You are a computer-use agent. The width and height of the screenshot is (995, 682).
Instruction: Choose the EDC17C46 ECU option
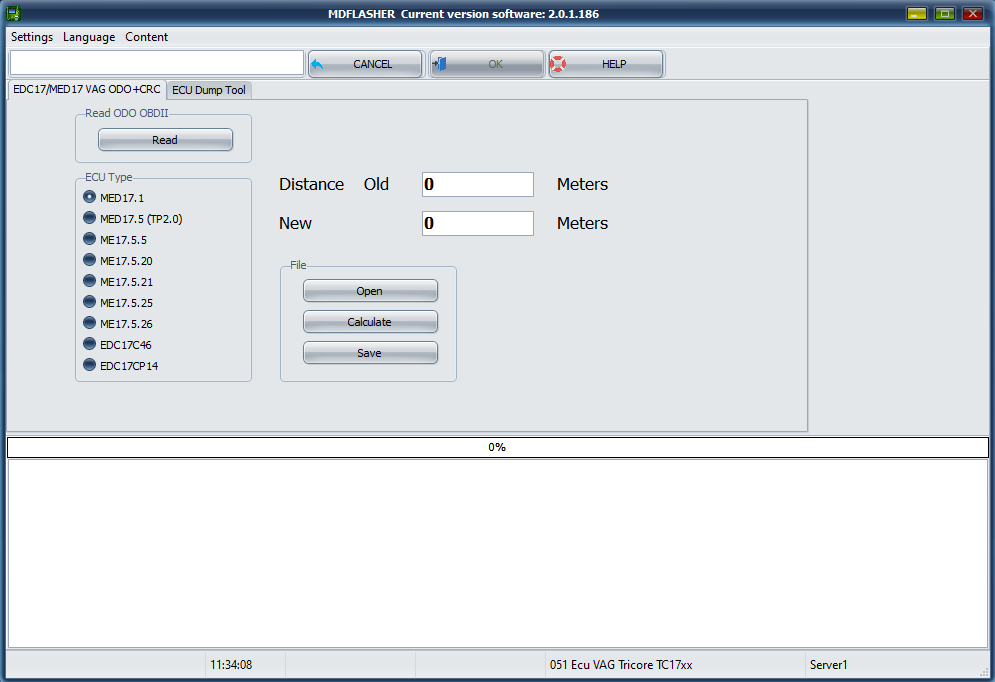90,345
